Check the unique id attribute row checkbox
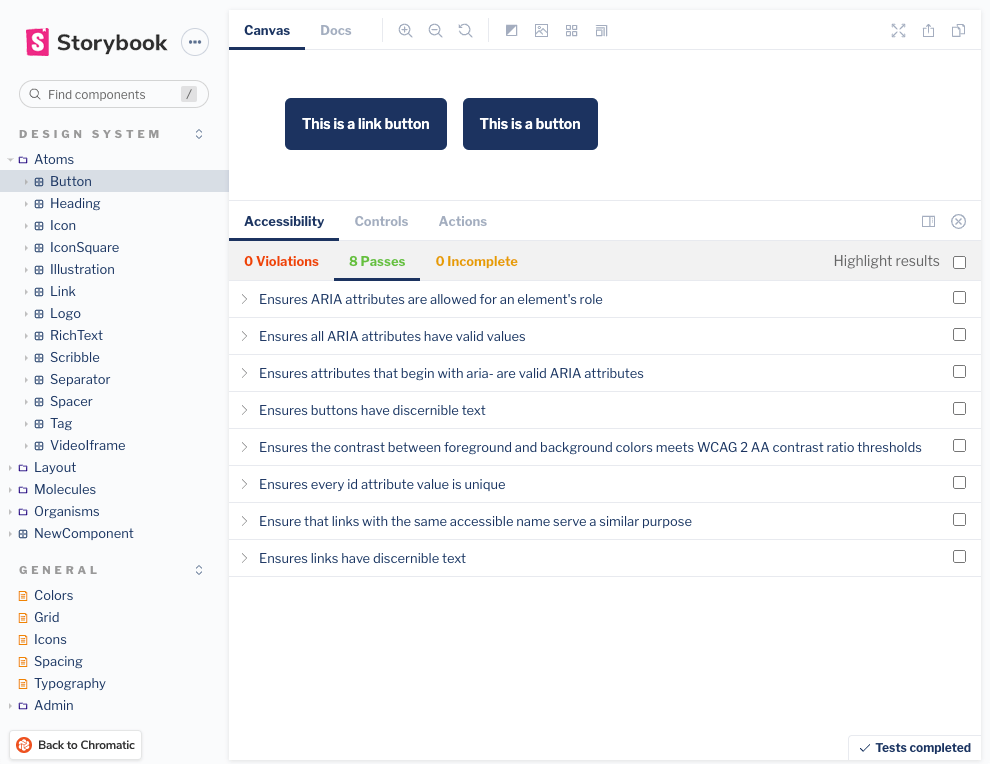Viewport: 990px width, 764px height. click(959, 482)
